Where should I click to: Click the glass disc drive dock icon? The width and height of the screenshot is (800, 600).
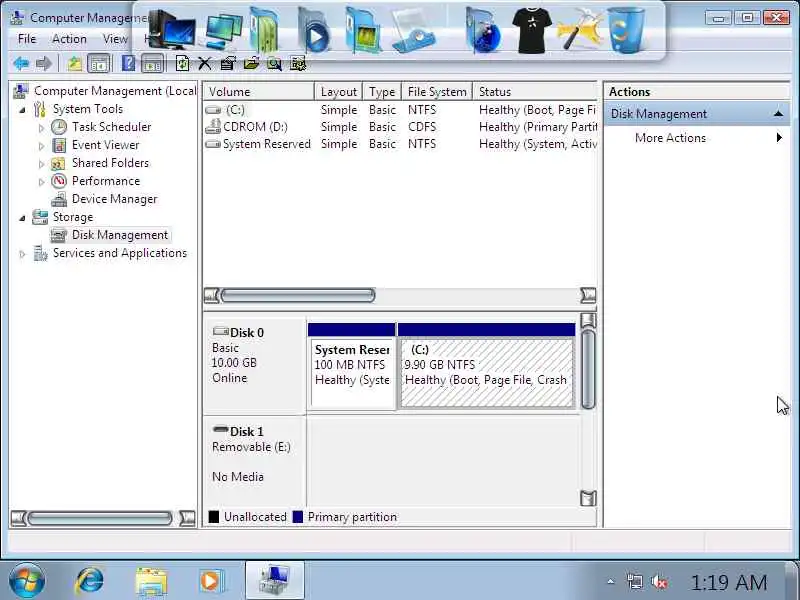click(414, 32)
